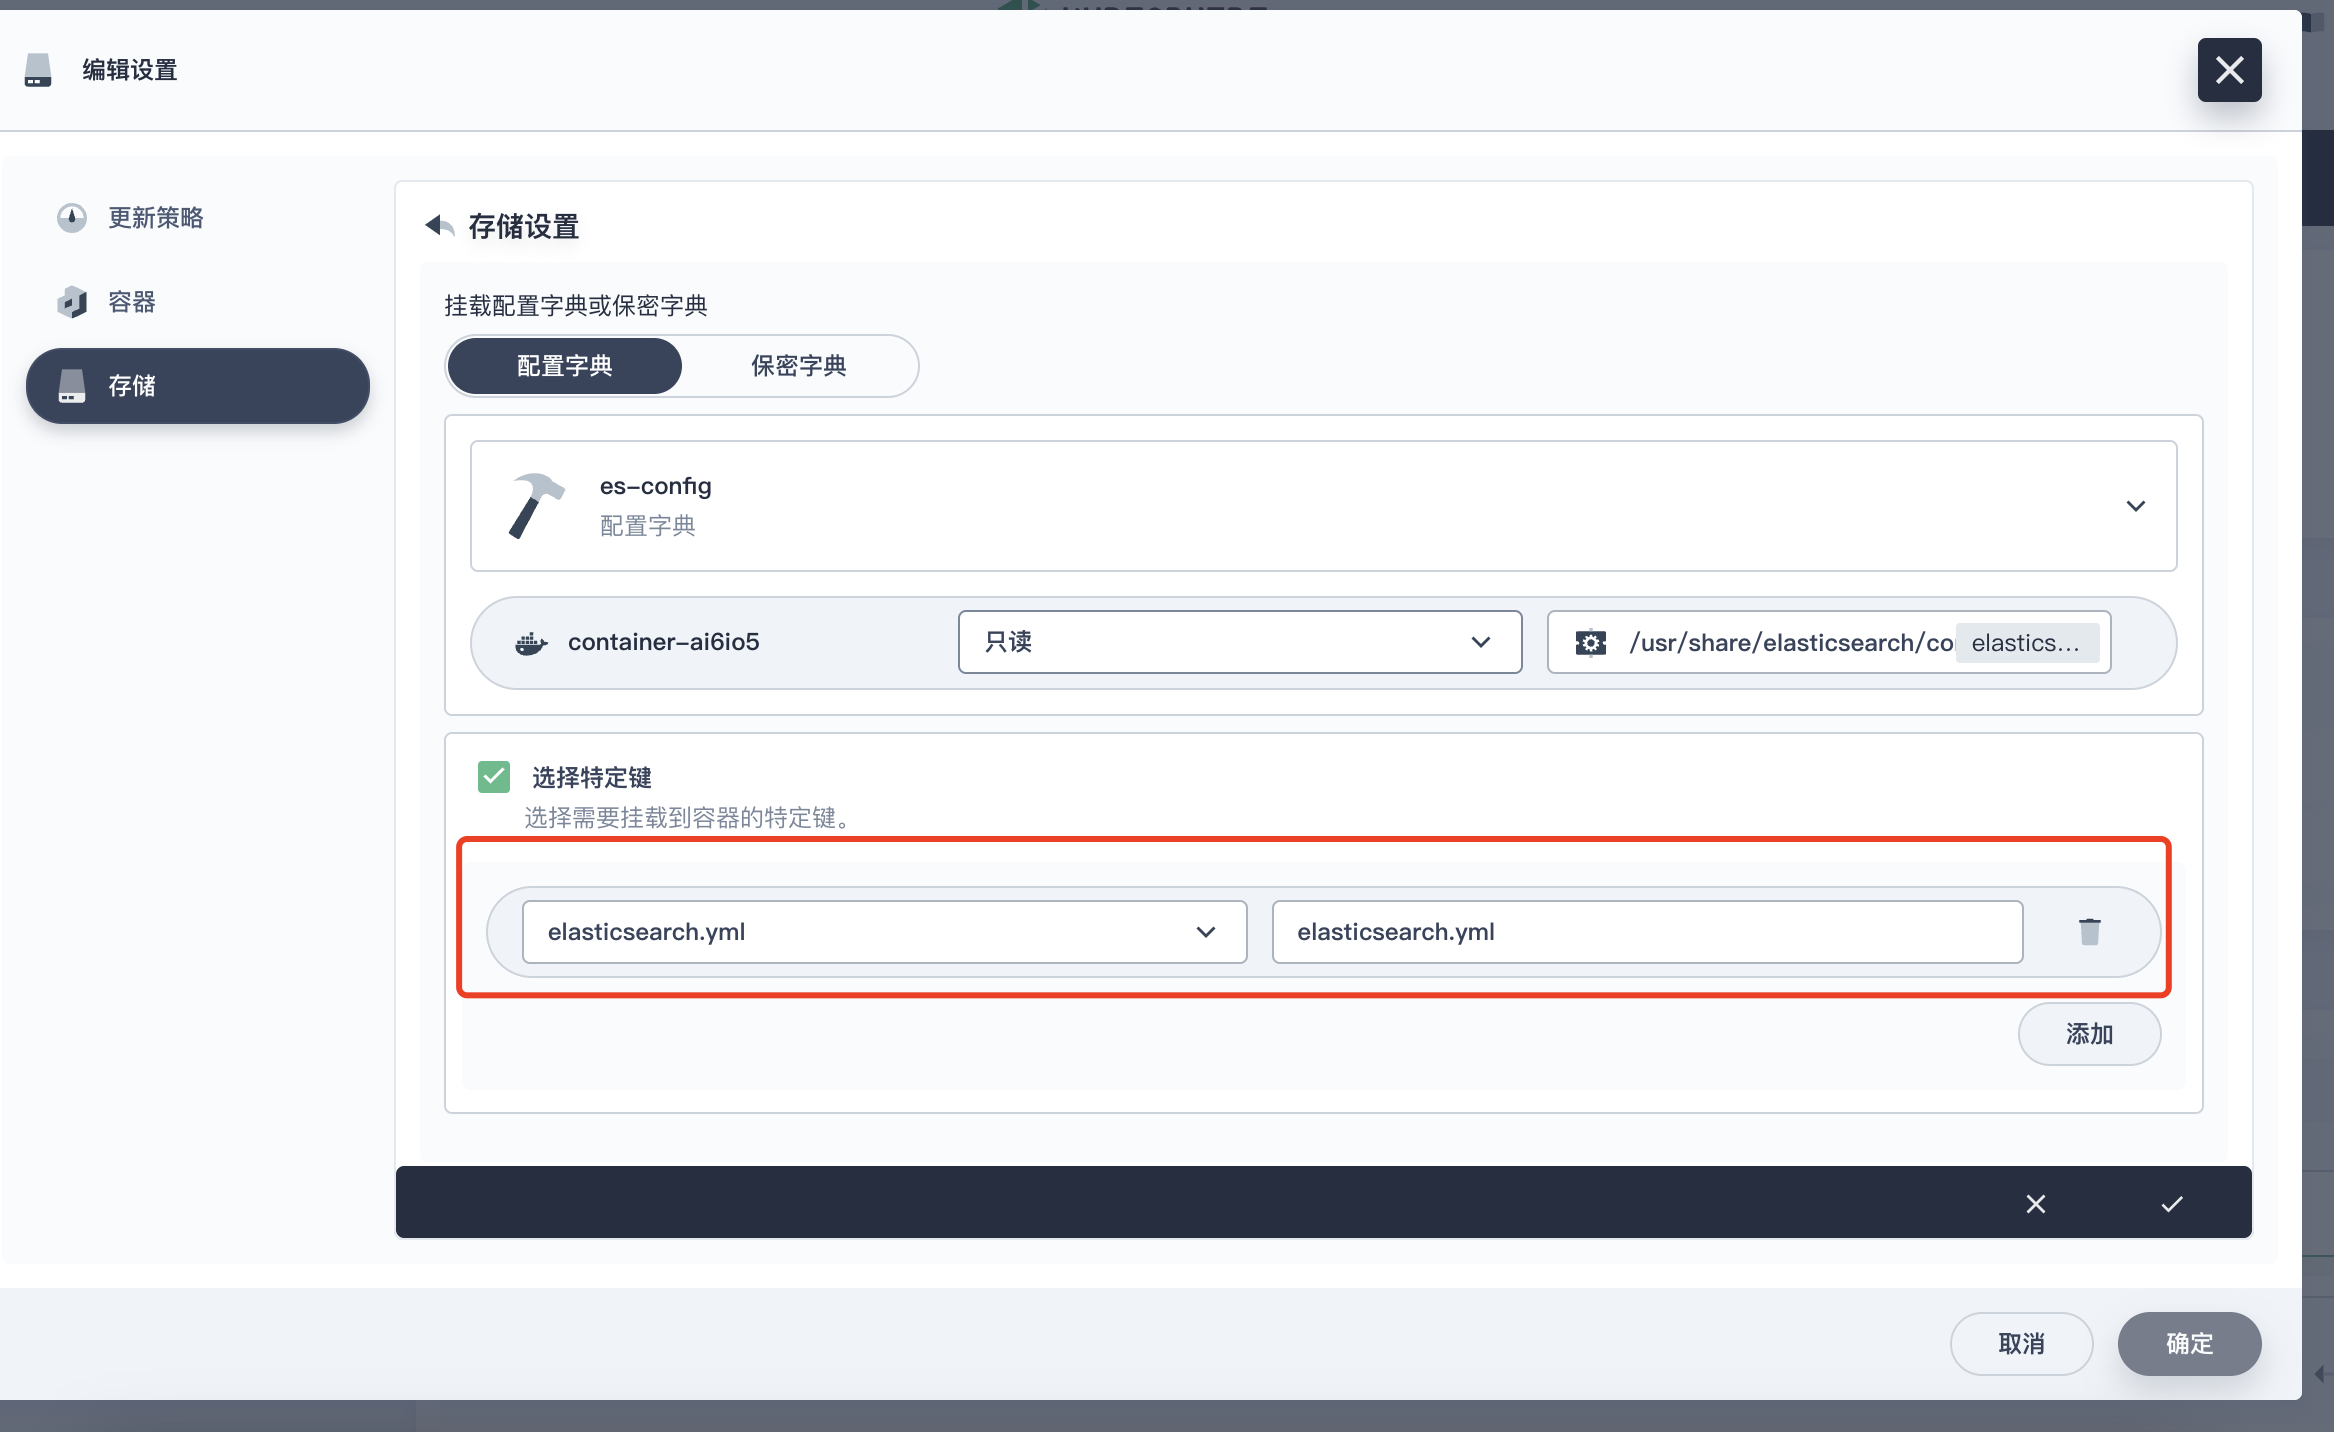Click the storage icon next to 编辑设置 title
The height and width of the screenshot is (1432, 2334).
tap(38, 70)
